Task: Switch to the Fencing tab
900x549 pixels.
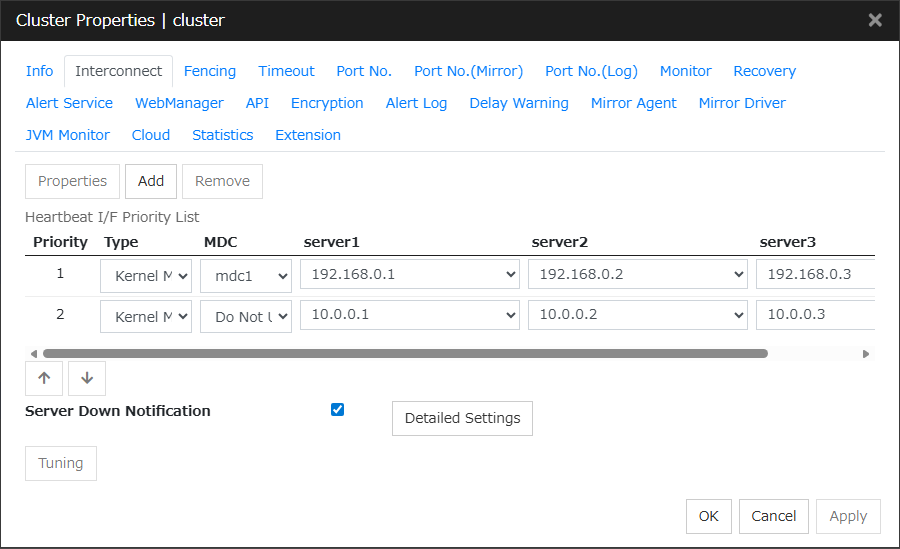Action: [210, 71]
